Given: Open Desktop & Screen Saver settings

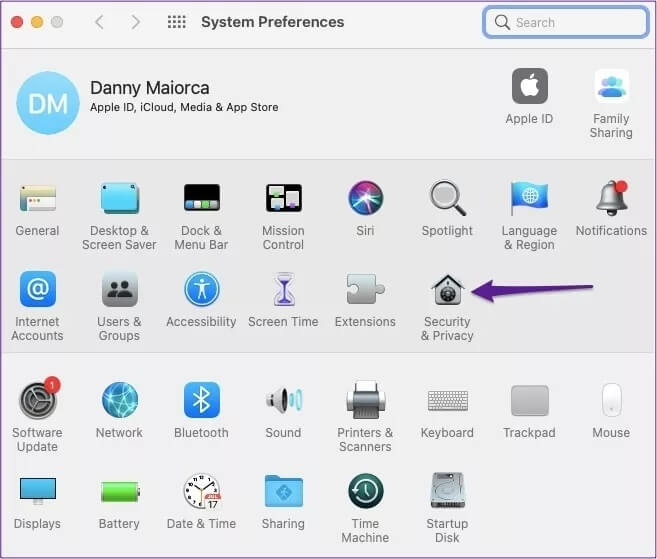Looking at the screenshot, I should click(x=119, y=198).
